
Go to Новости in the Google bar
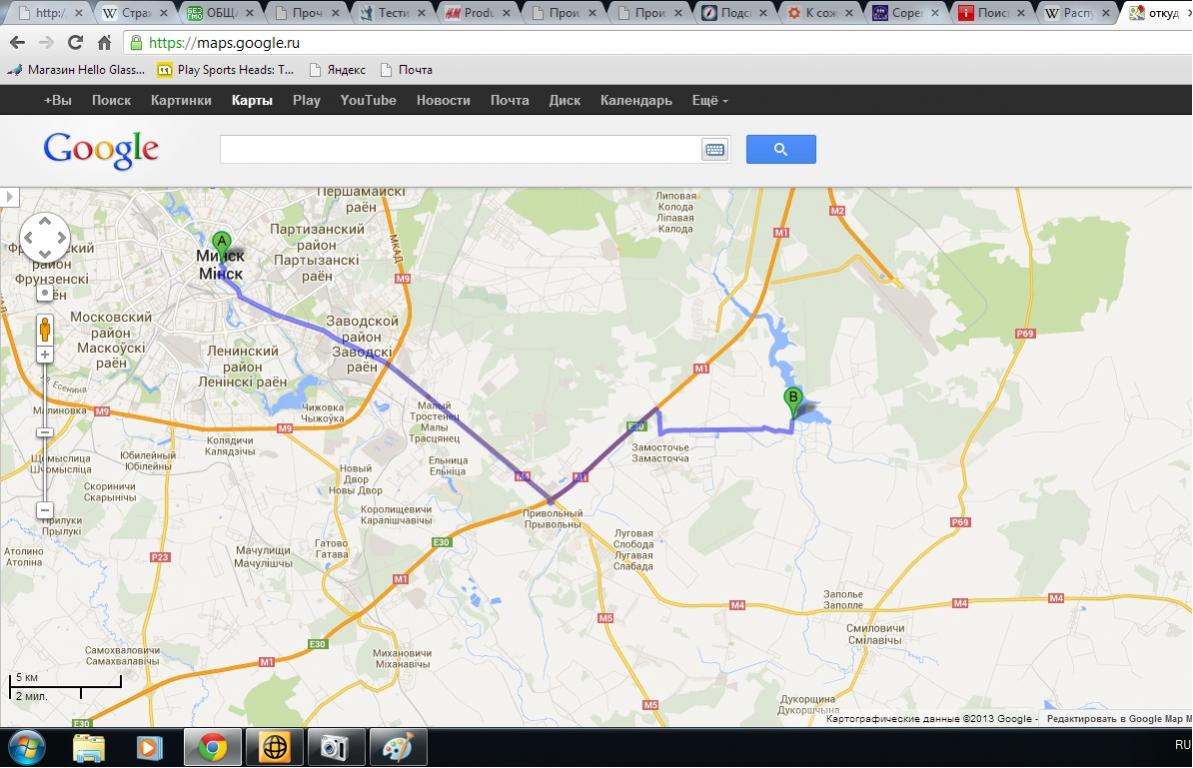443,100
